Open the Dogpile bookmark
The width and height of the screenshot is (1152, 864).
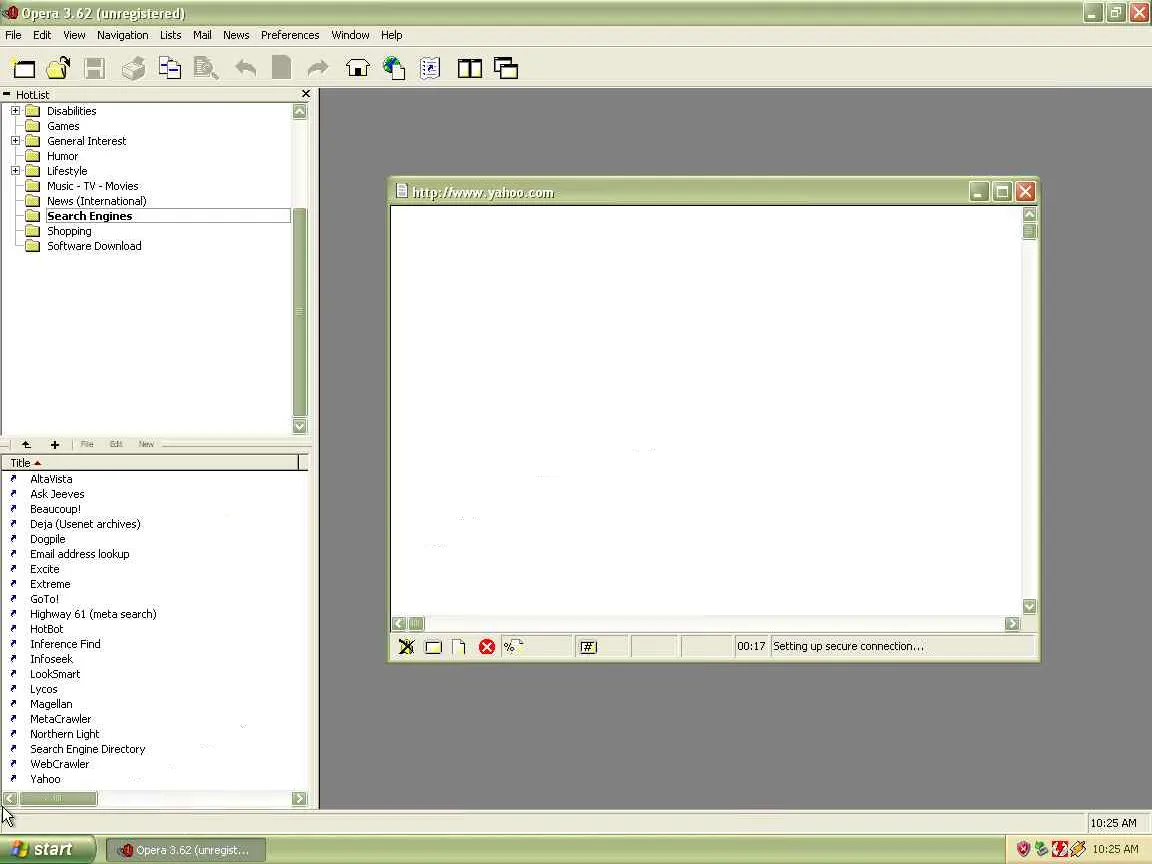48,539
